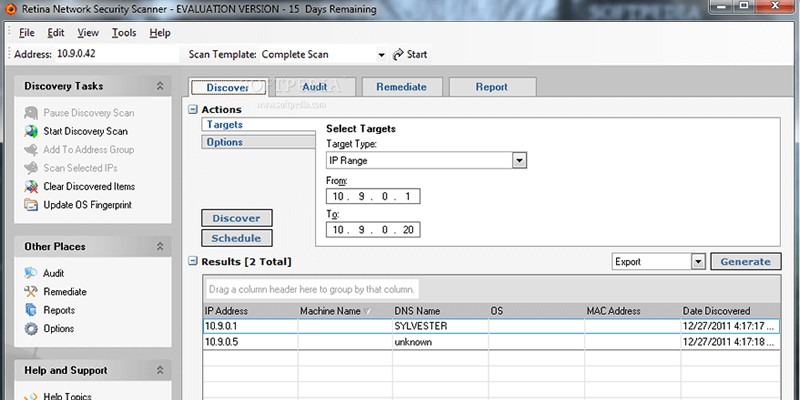The width and height of the screenshot is (800, 400).
Task: Click the SYLVESTER DNS name cell
Action: click(440, 326)
